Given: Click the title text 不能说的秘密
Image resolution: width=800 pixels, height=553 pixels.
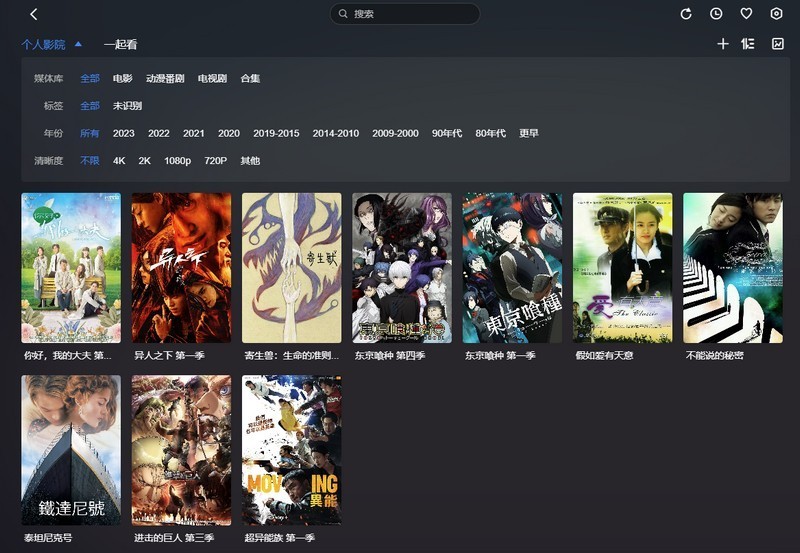Looking at the screenshot, I should 714,356.
